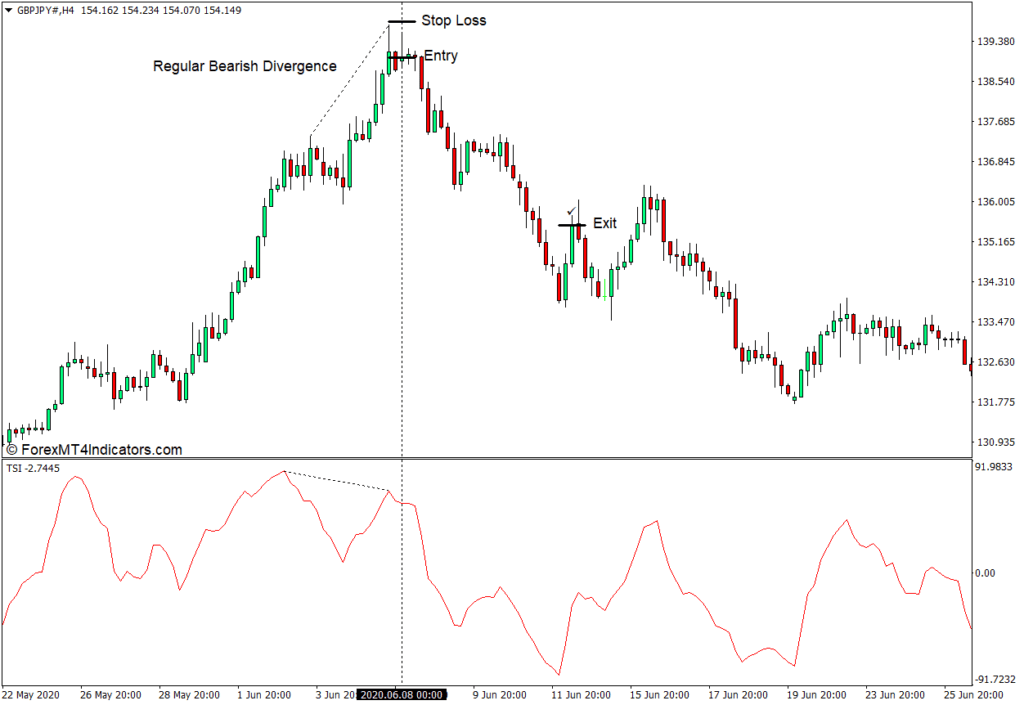Click the "Regular Bearish Divergence" text label
The image size is (1024, 705).
point(245,66)
